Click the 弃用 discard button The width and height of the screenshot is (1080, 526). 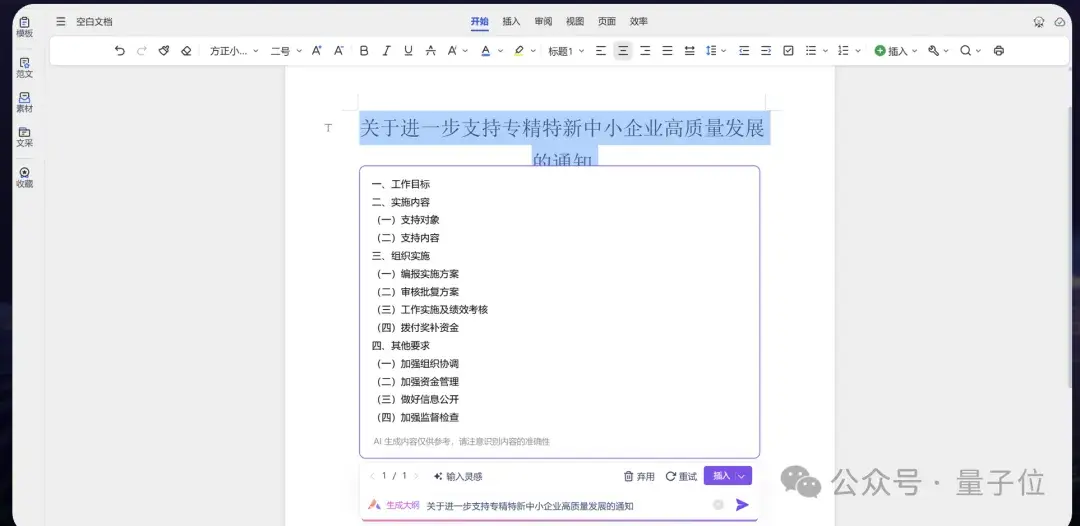[639, 476]
